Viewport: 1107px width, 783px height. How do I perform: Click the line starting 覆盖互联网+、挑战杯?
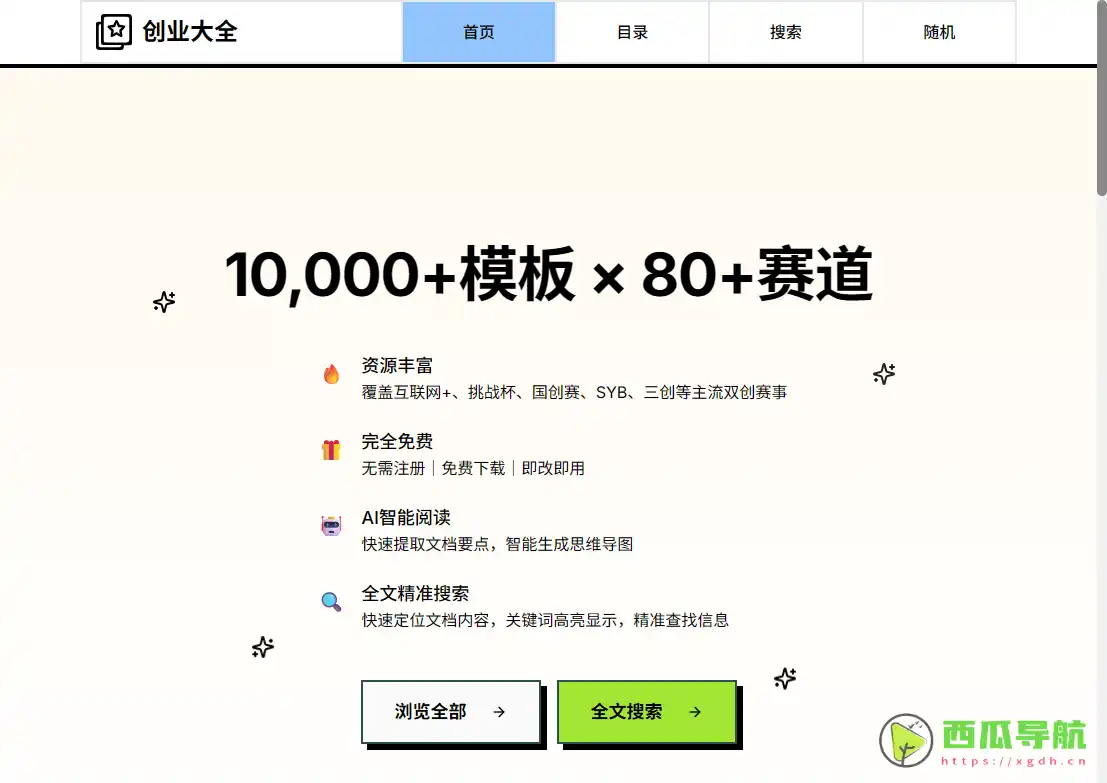tap(574, 393)
